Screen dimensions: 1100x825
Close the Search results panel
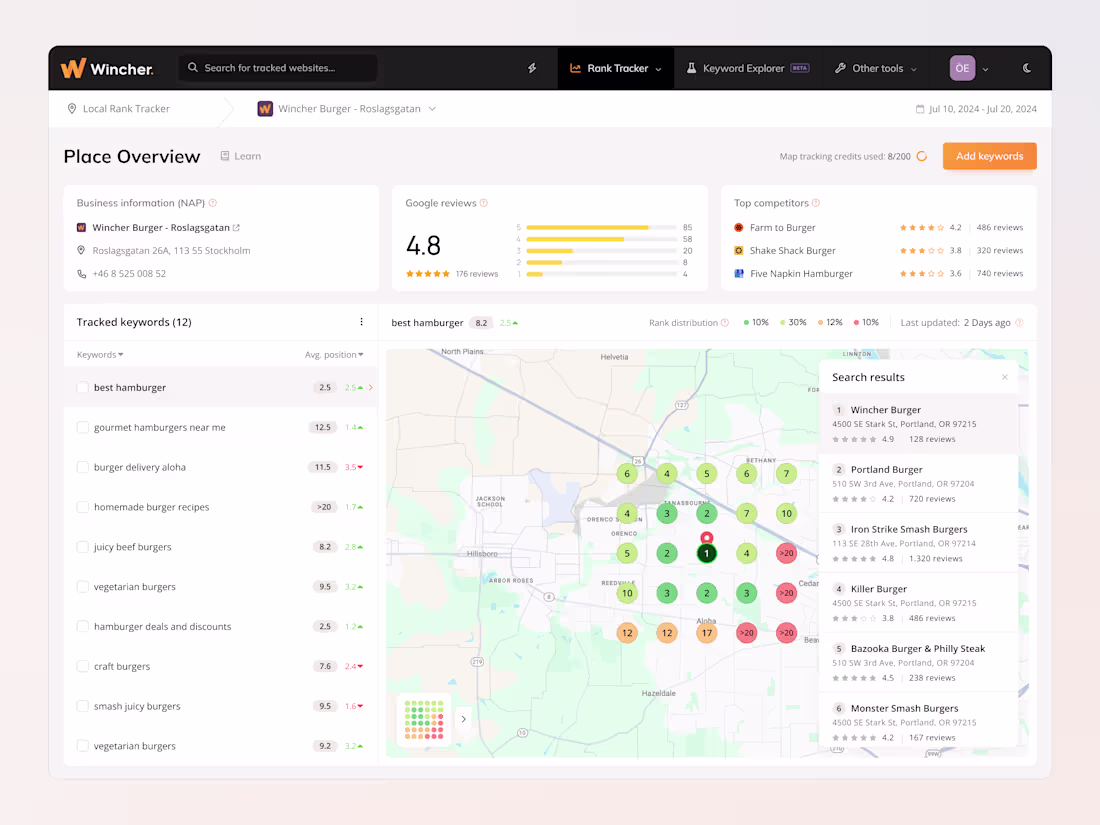point(1005,377)
